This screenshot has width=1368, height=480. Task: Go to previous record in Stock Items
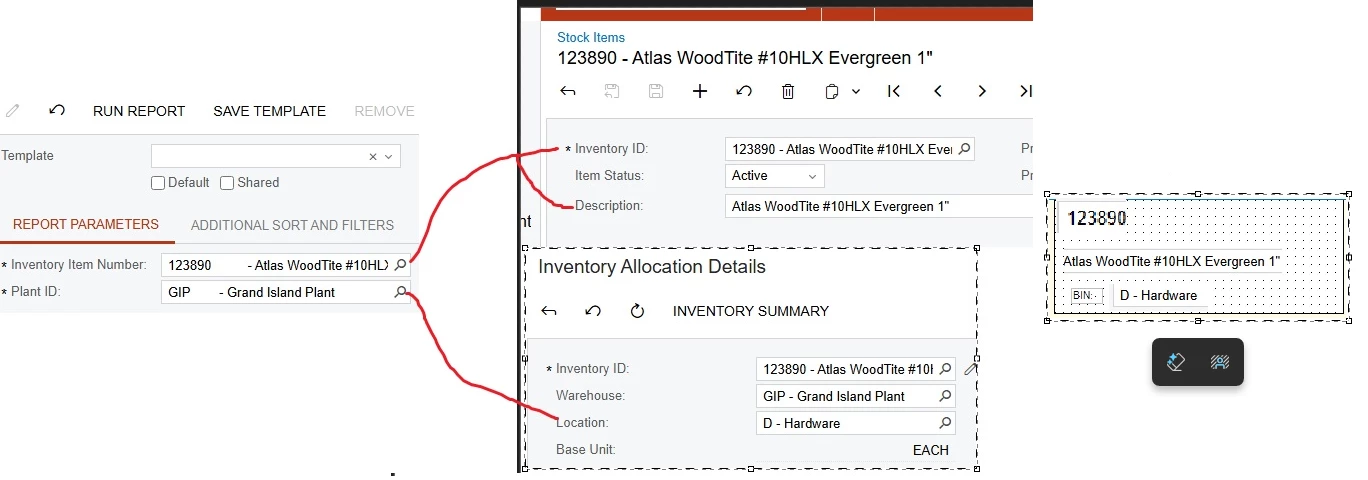[x=938, y=91]
